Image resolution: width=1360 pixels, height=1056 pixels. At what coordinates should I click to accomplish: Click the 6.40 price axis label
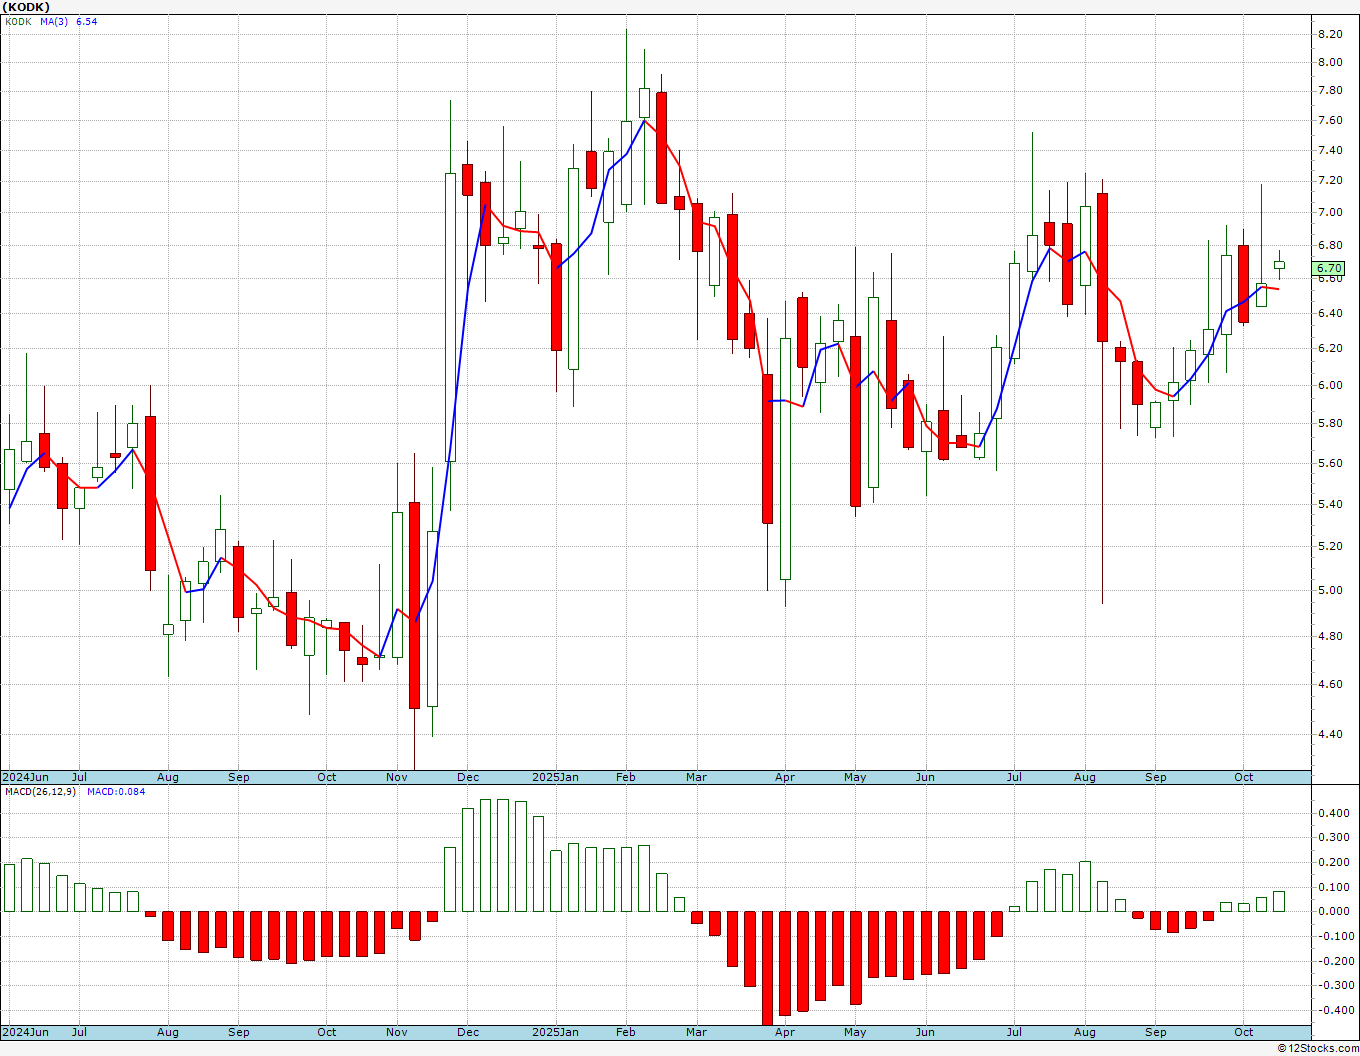tap(1330, 314)
